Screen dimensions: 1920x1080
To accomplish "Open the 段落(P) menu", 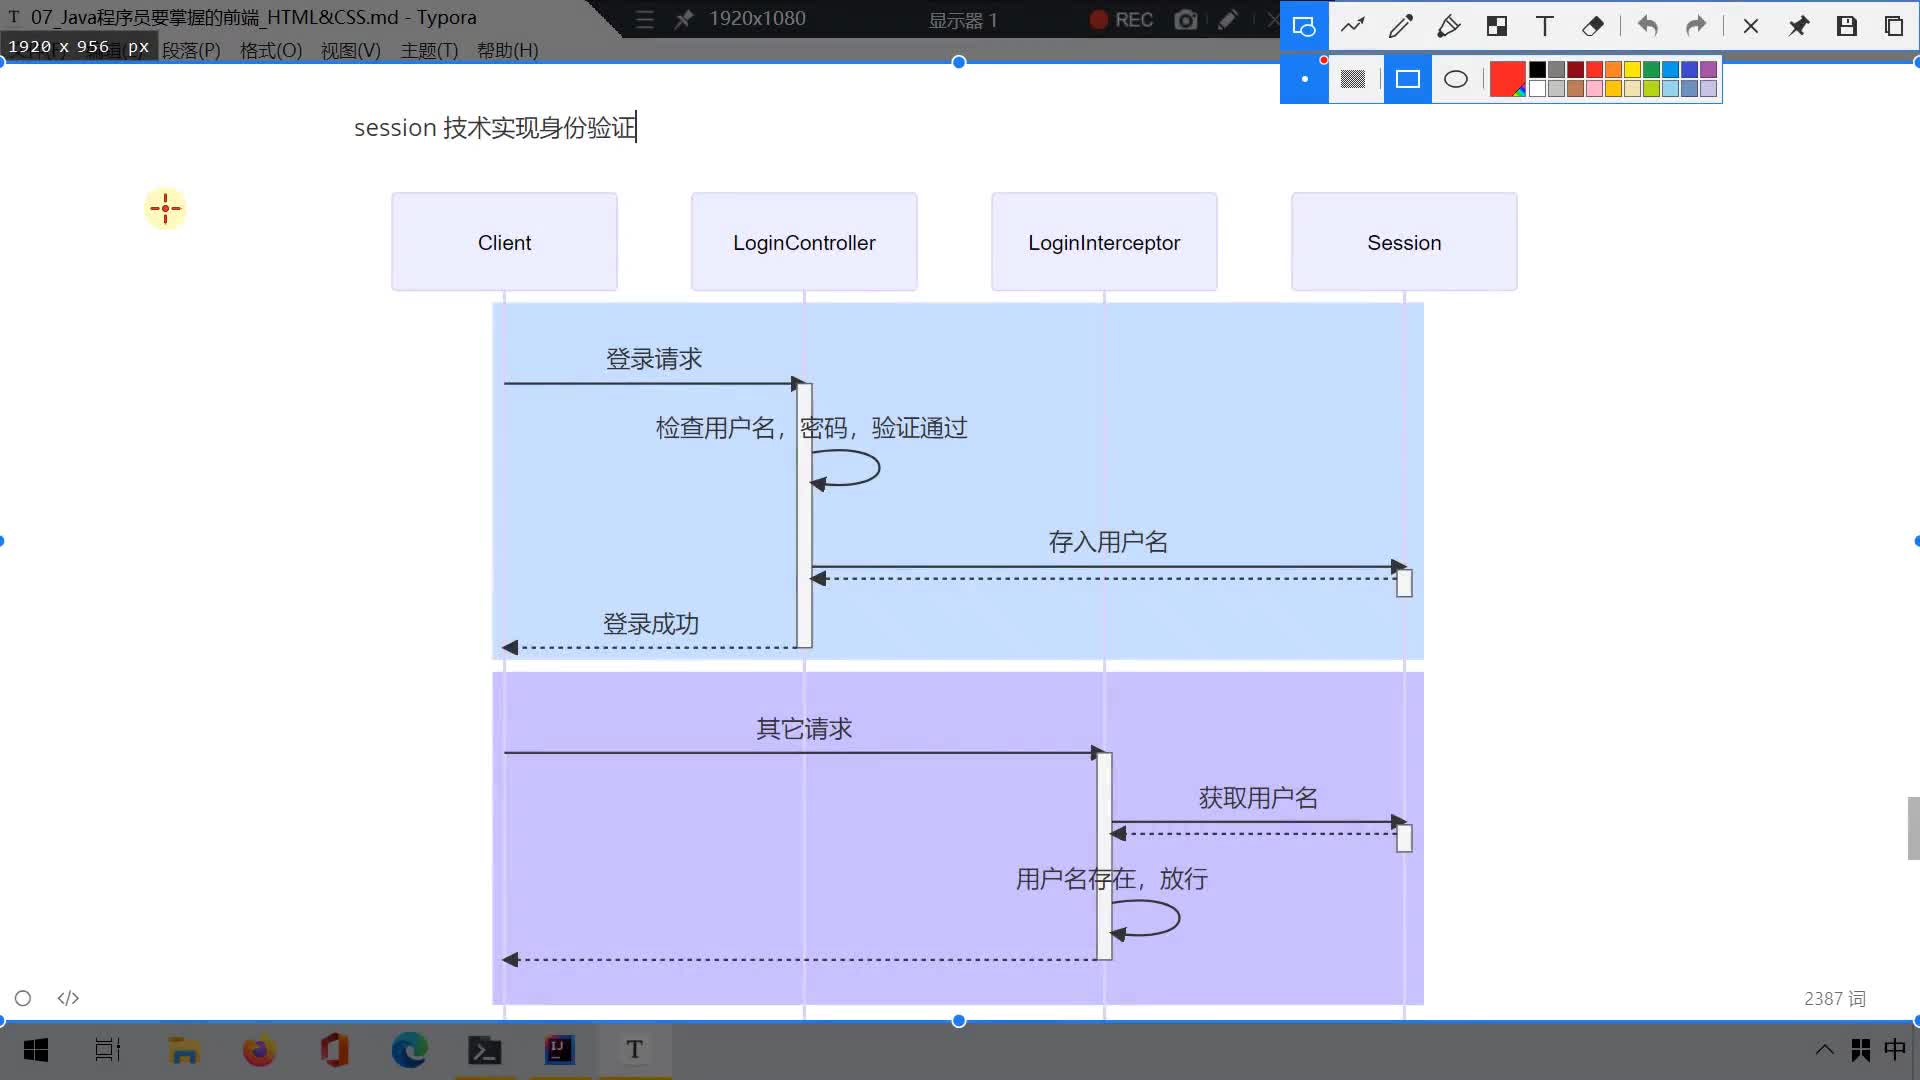I will click(191, 50).
